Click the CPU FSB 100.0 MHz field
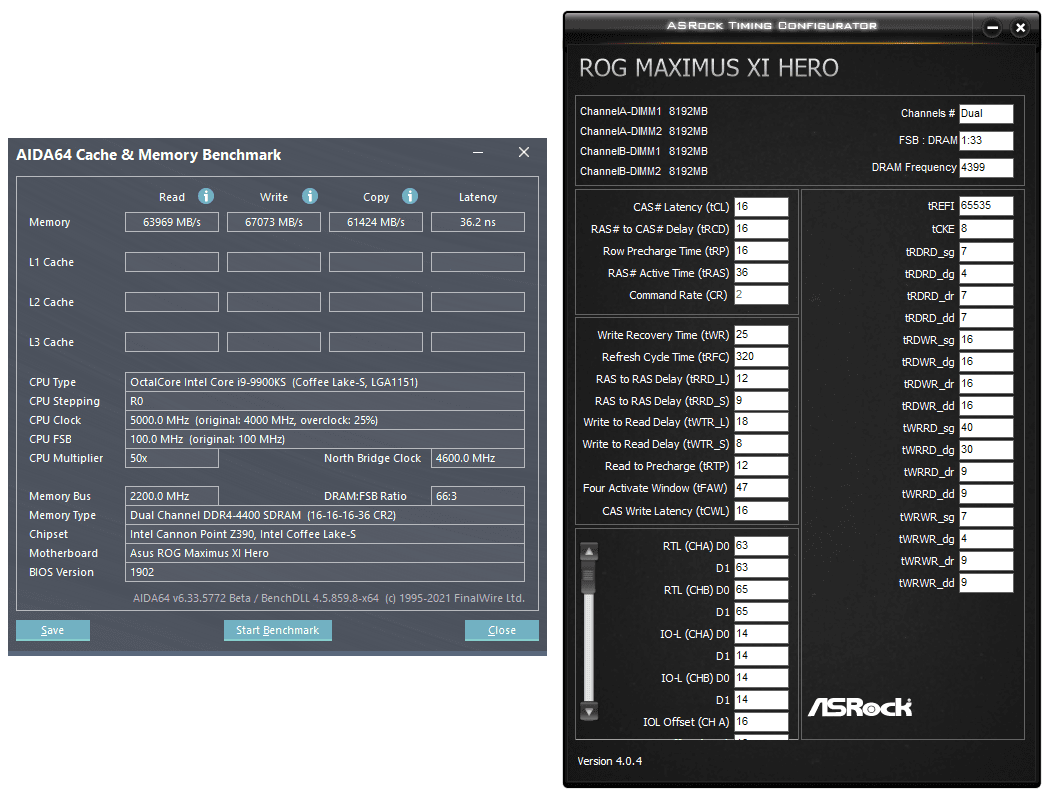Image resolution: width=1049 pixels, height=798 pixels. click(324, 439)
